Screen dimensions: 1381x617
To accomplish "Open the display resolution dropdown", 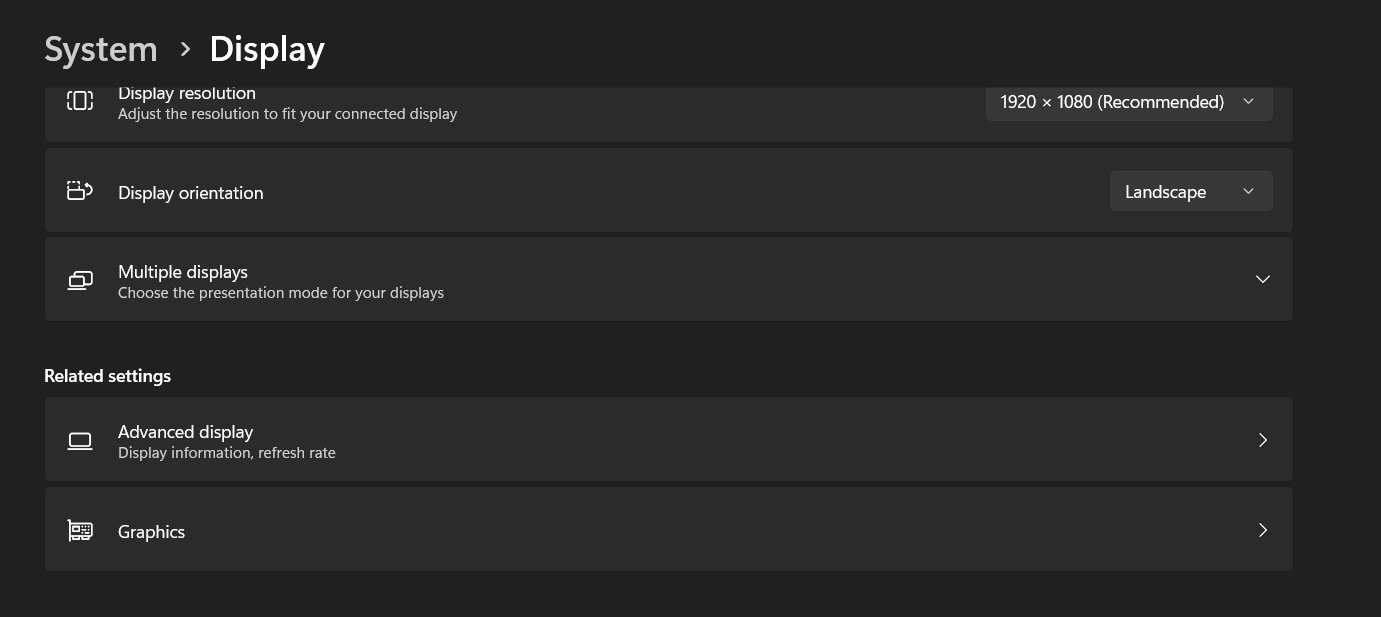I will click(1128, 101).
